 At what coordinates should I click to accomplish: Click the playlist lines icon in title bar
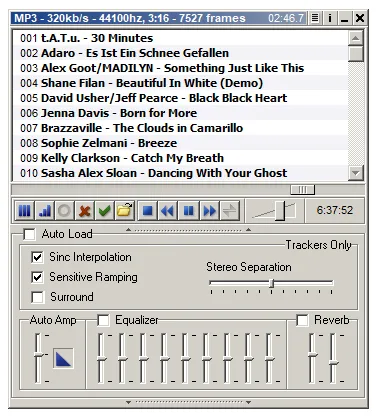tap(315, 18)
